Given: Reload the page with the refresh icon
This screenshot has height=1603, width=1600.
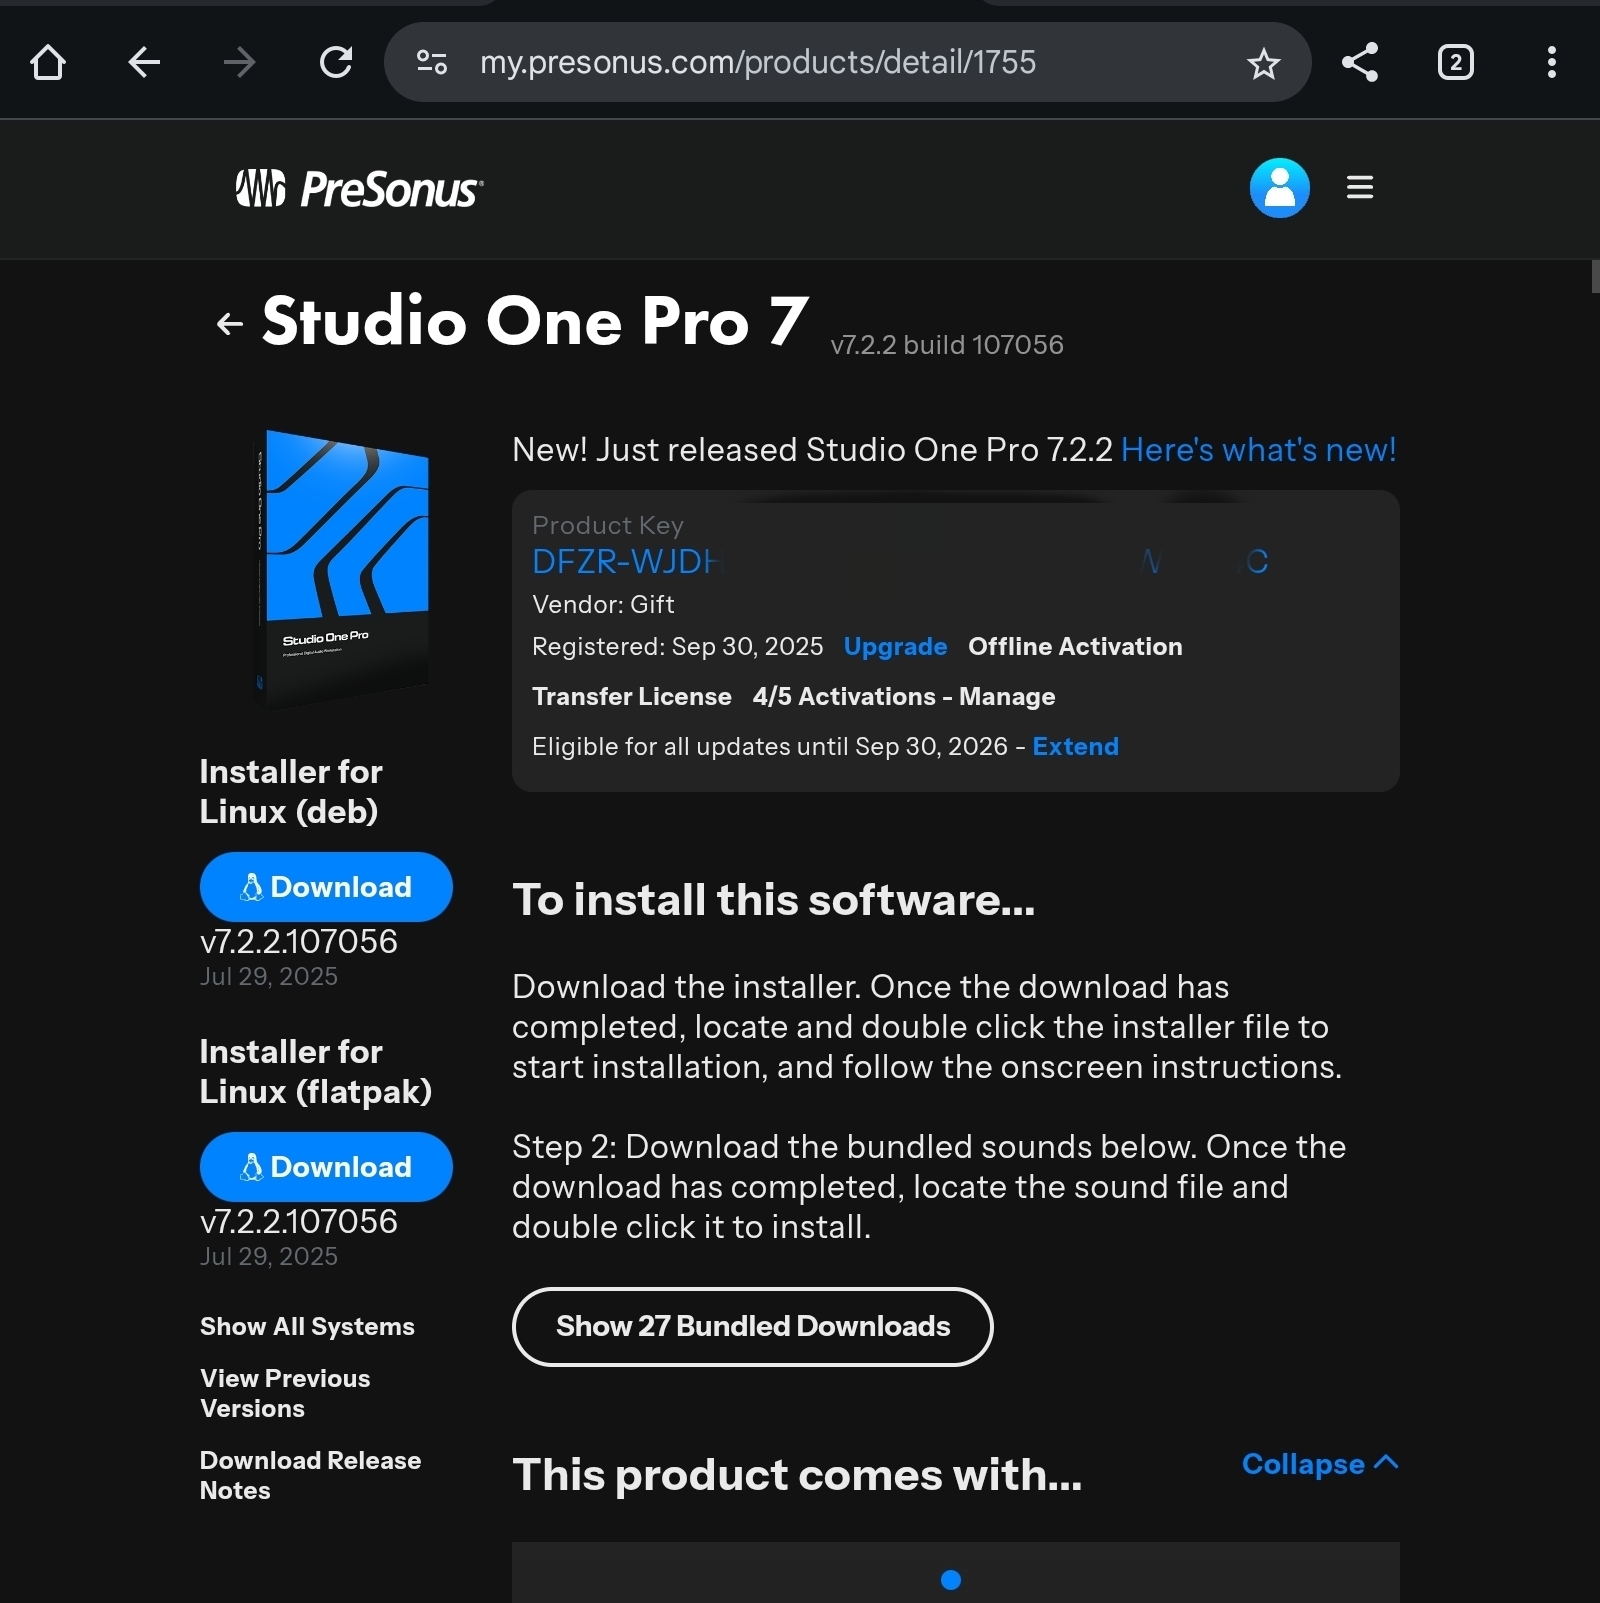Looking at the screenshot, I should click(x=336, y=63).
